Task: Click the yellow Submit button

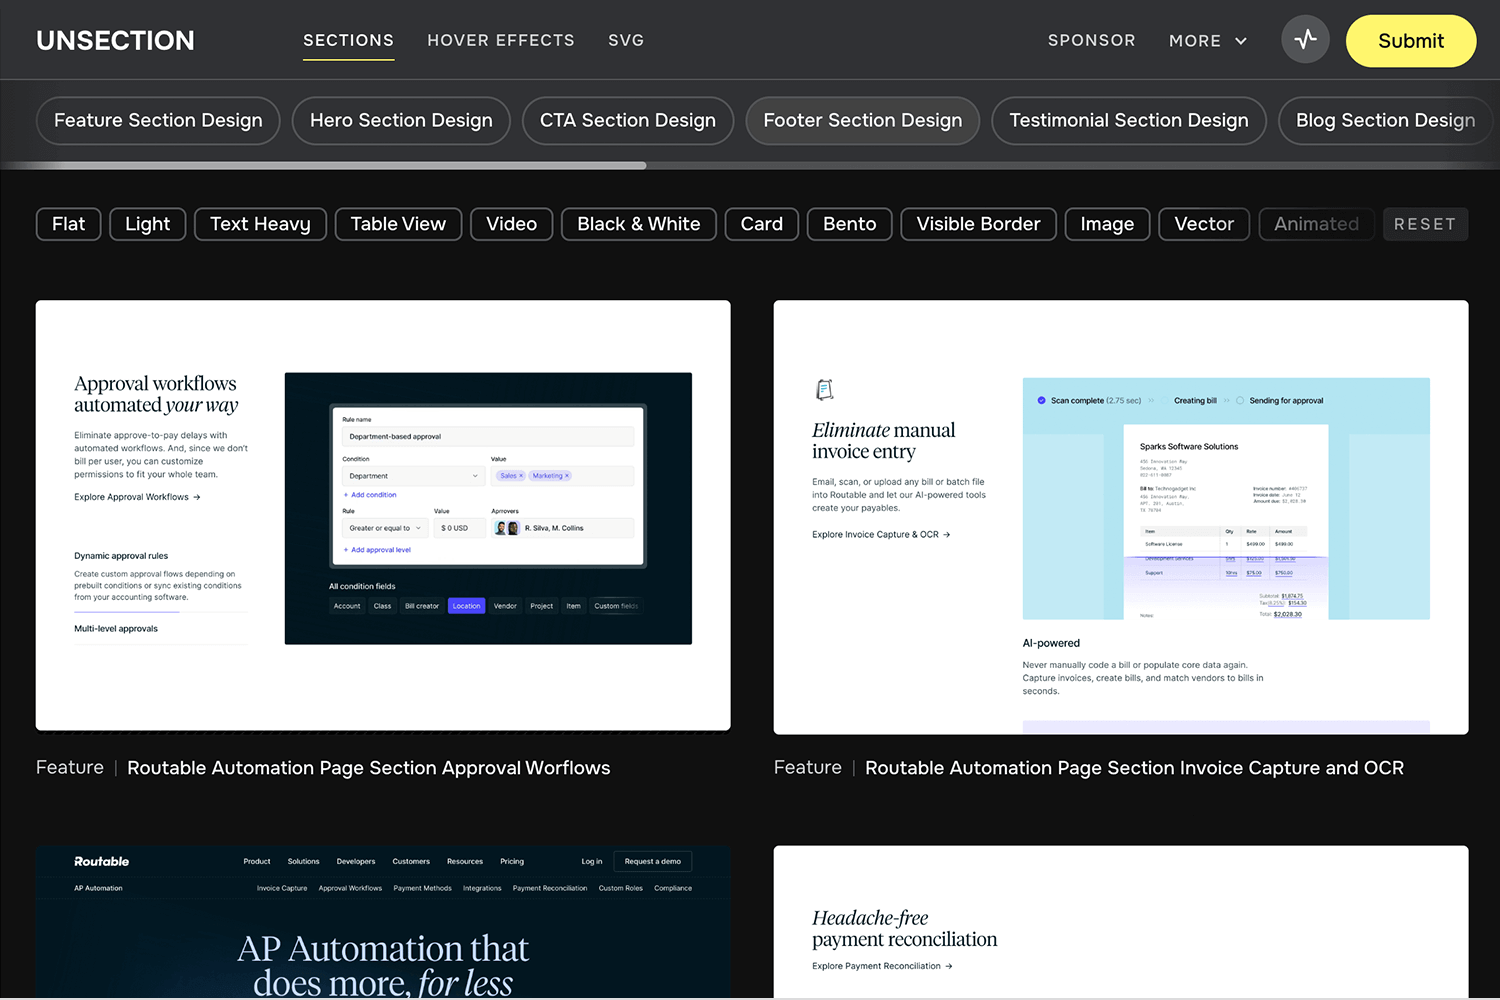Action: [1410, 41]
